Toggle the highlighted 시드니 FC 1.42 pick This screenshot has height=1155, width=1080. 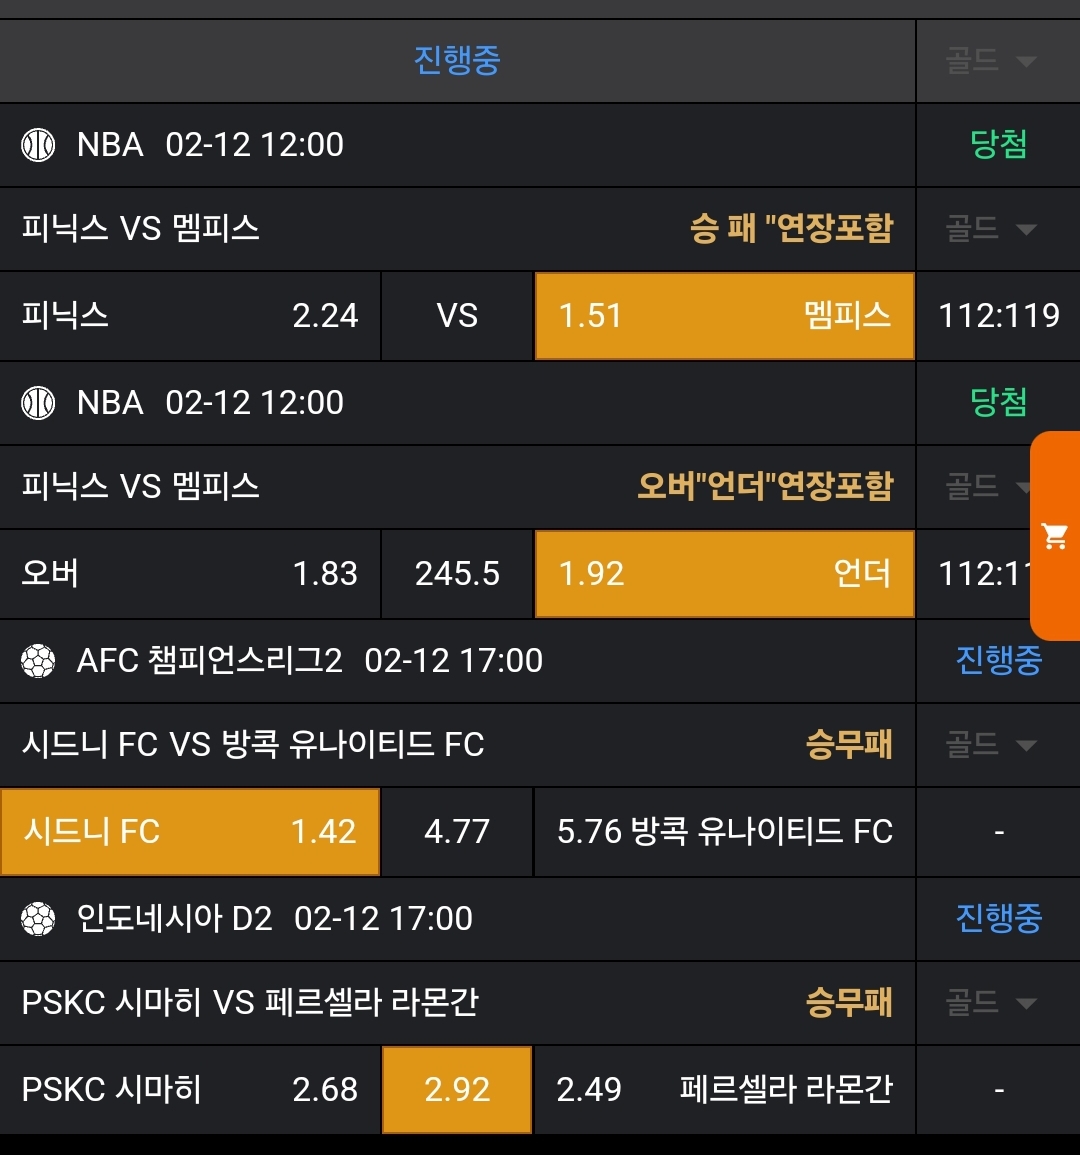(x=190, y=832)
